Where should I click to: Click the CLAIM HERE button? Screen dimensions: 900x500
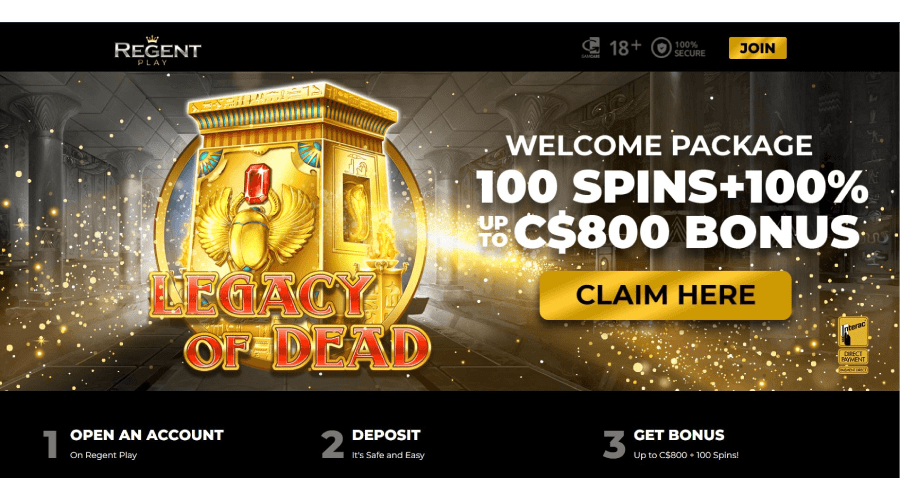tap(665, 295)
